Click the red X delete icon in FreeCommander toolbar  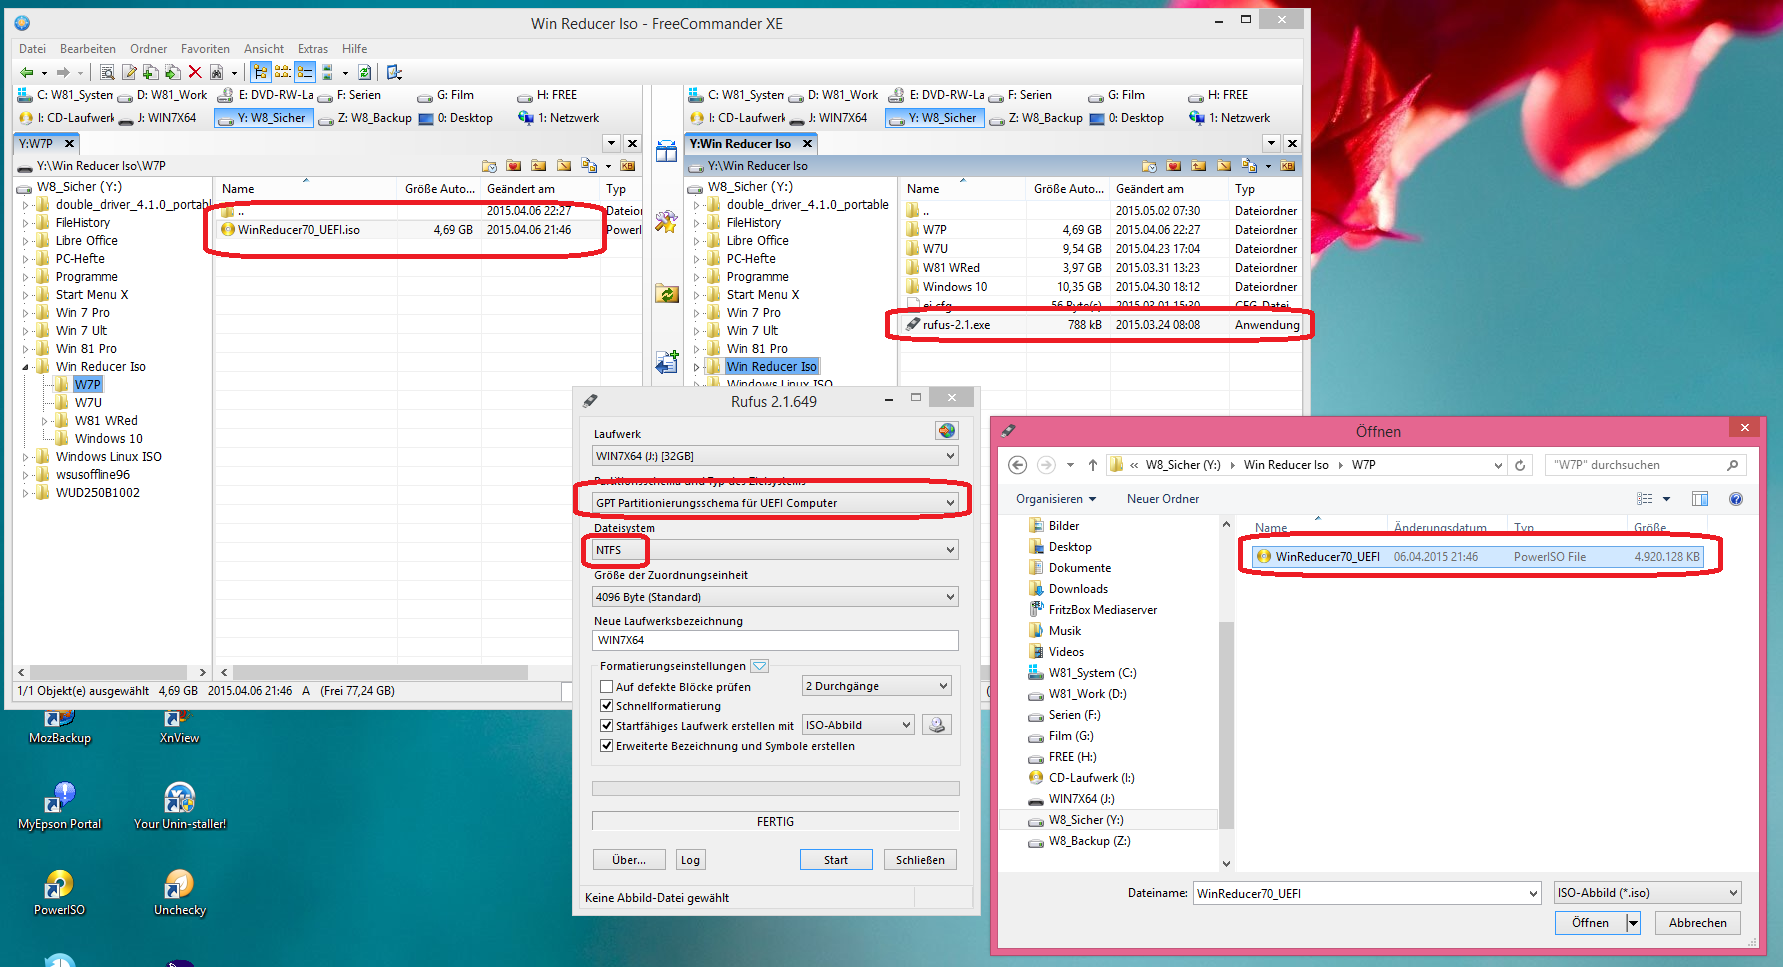(x=195, y=72)
